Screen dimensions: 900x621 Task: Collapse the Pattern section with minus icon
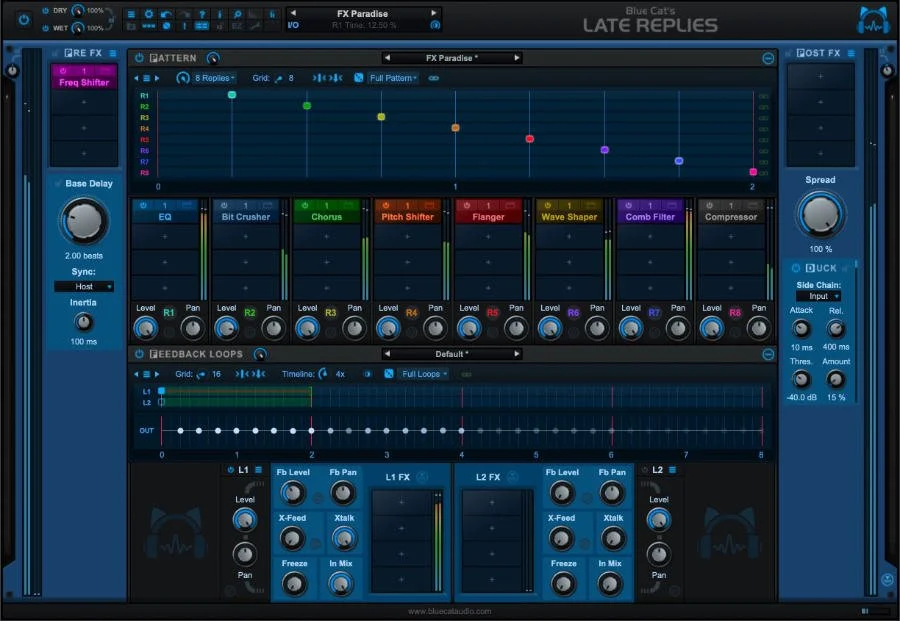point(768,59)
